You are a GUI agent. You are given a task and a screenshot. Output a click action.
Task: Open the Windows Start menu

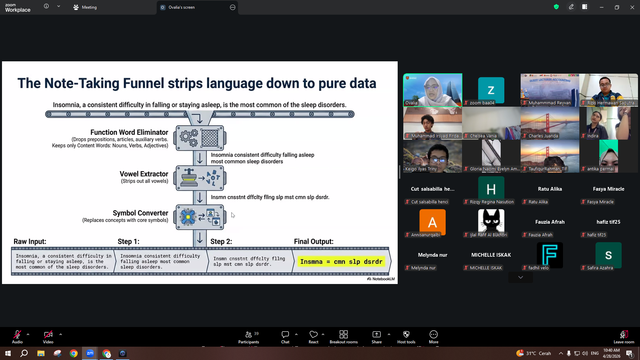point(8,353)
